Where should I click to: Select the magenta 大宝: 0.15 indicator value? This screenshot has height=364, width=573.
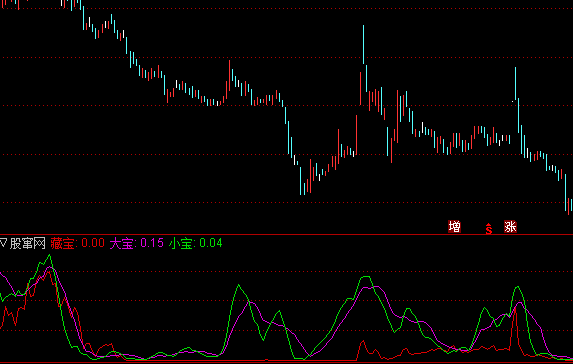(x=137, y=243)
